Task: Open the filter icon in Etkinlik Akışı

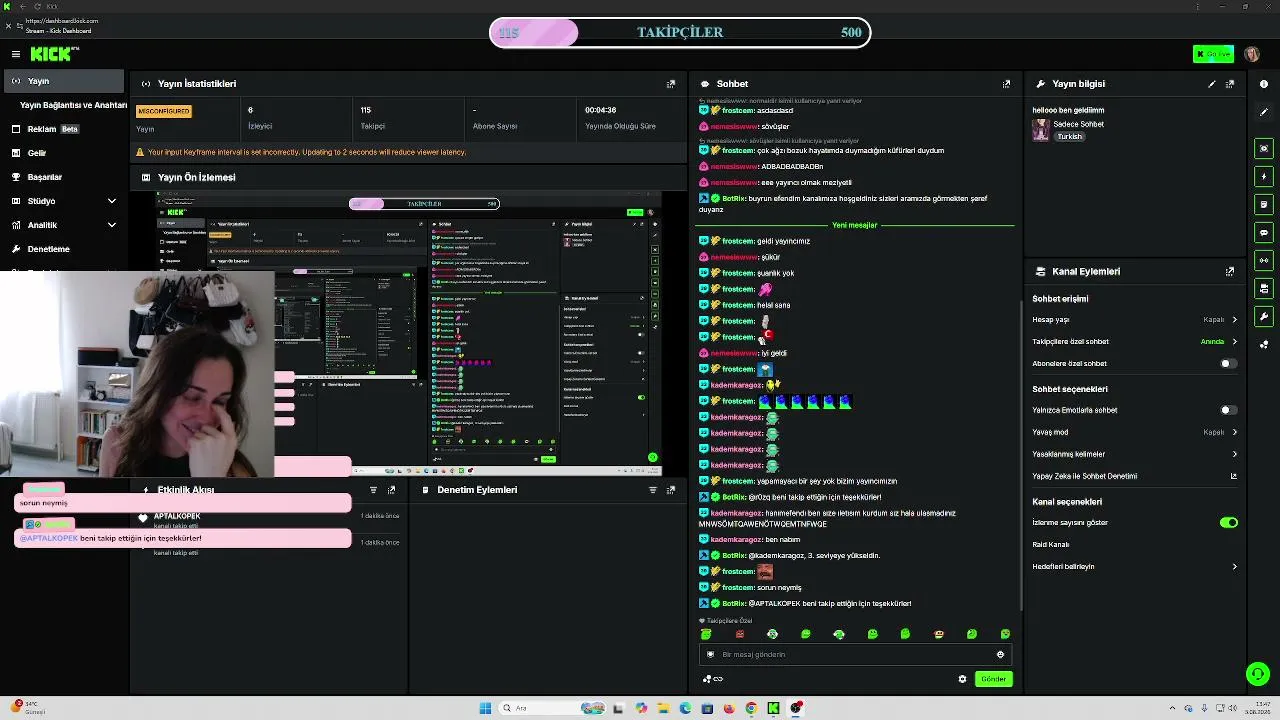Action: (x=373, y=490)
